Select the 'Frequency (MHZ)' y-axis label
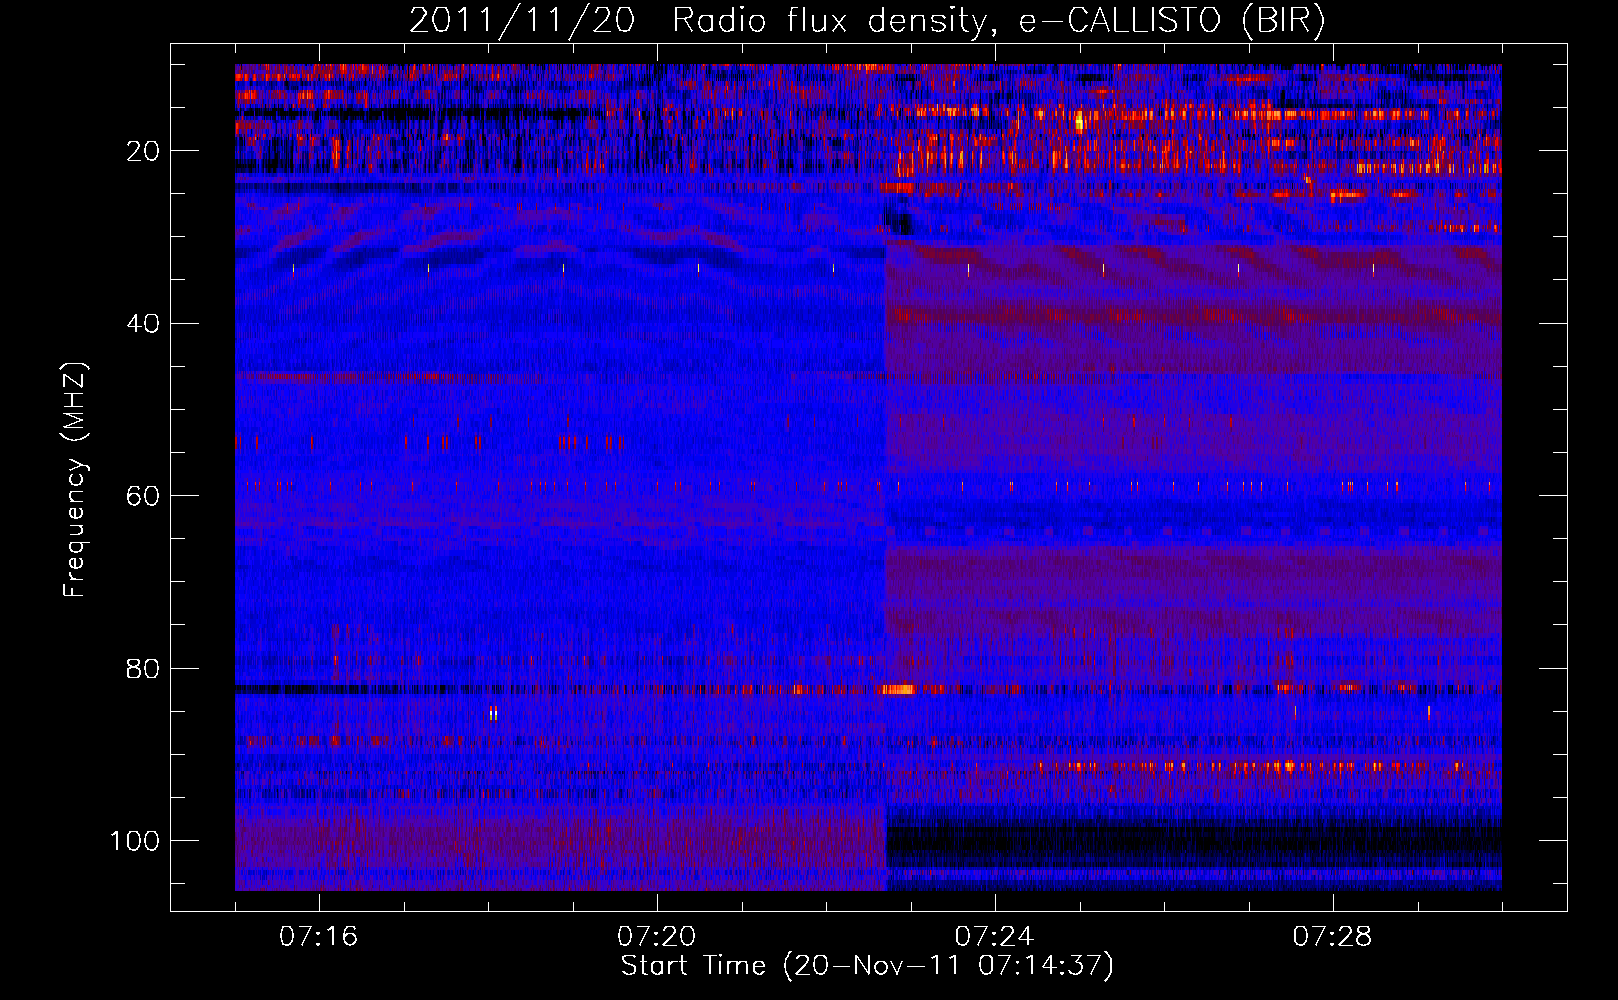The image size is (1618, 1000). (x=75, y=480)
